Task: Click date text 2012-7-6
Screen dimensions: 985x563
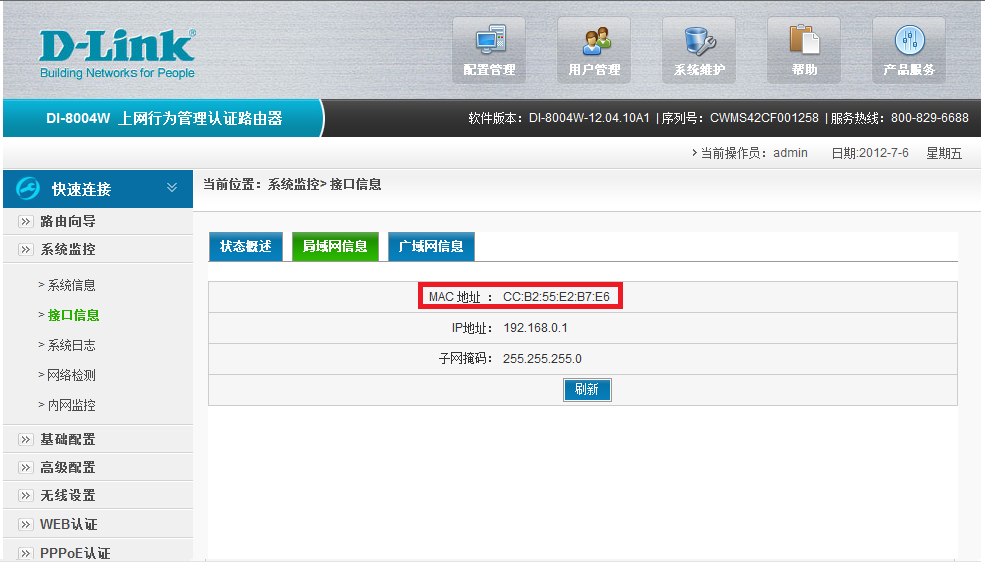Action: pyautogui.click(x=883, y=153)
